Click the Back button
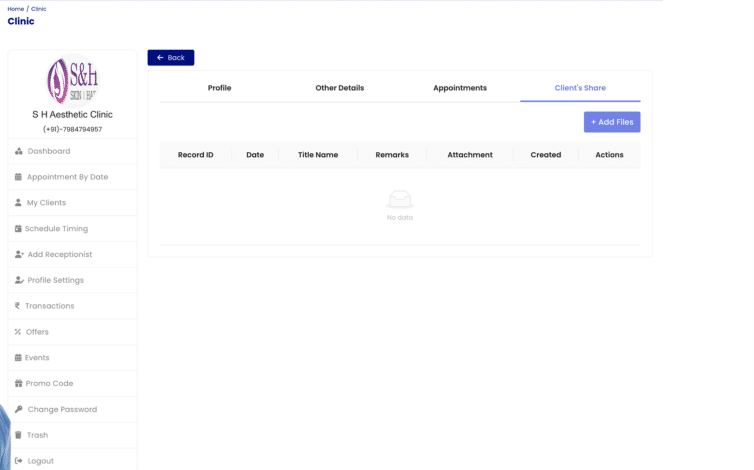Screen dimensions: 754x470 171,58
